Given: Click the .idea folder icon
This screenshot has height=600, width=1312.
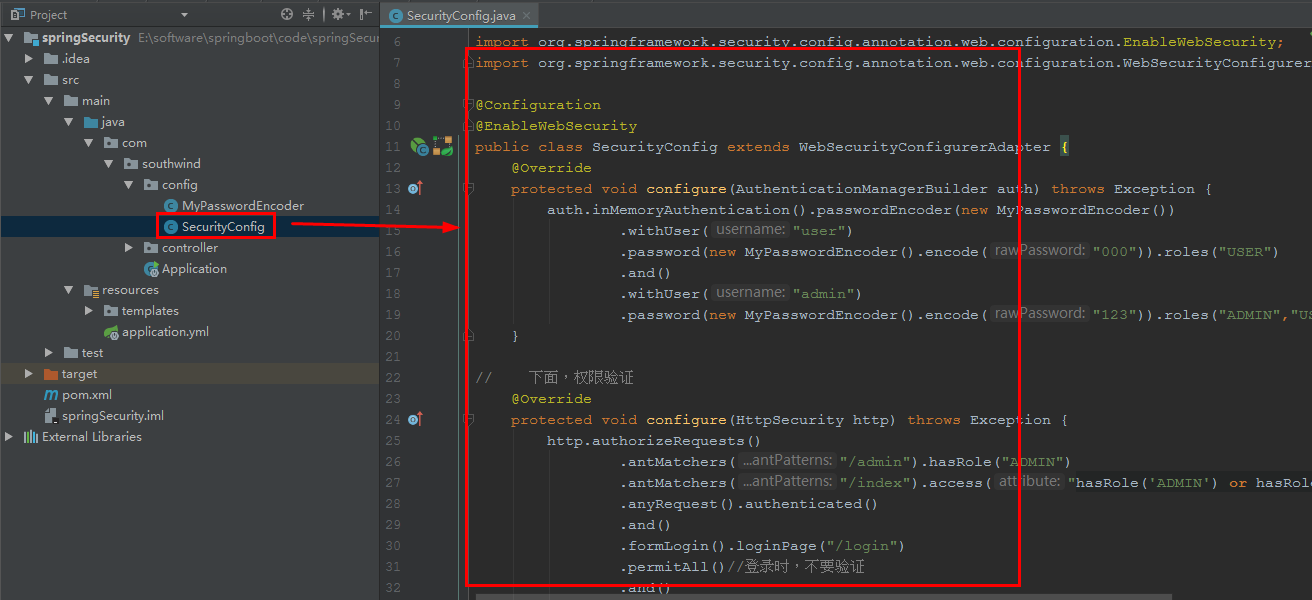Looking at the screenshot, I should tap(51, 59).
